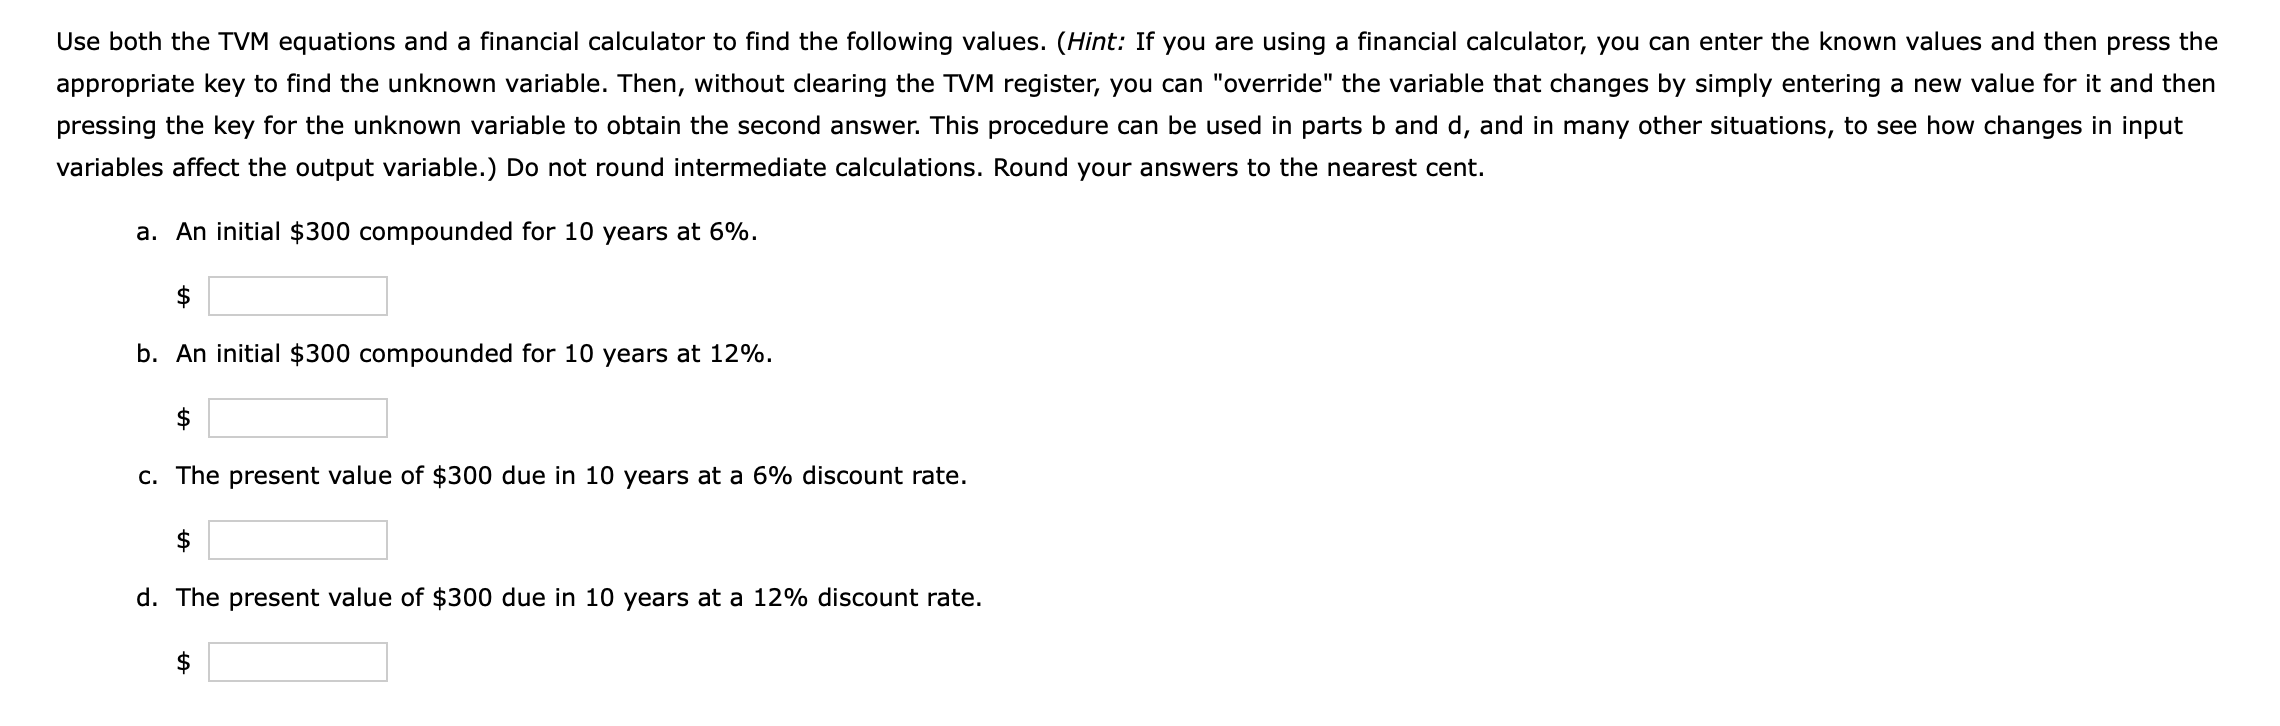Click the part a question text
This screenshot has height=726, width=2280.
point(465,232)
